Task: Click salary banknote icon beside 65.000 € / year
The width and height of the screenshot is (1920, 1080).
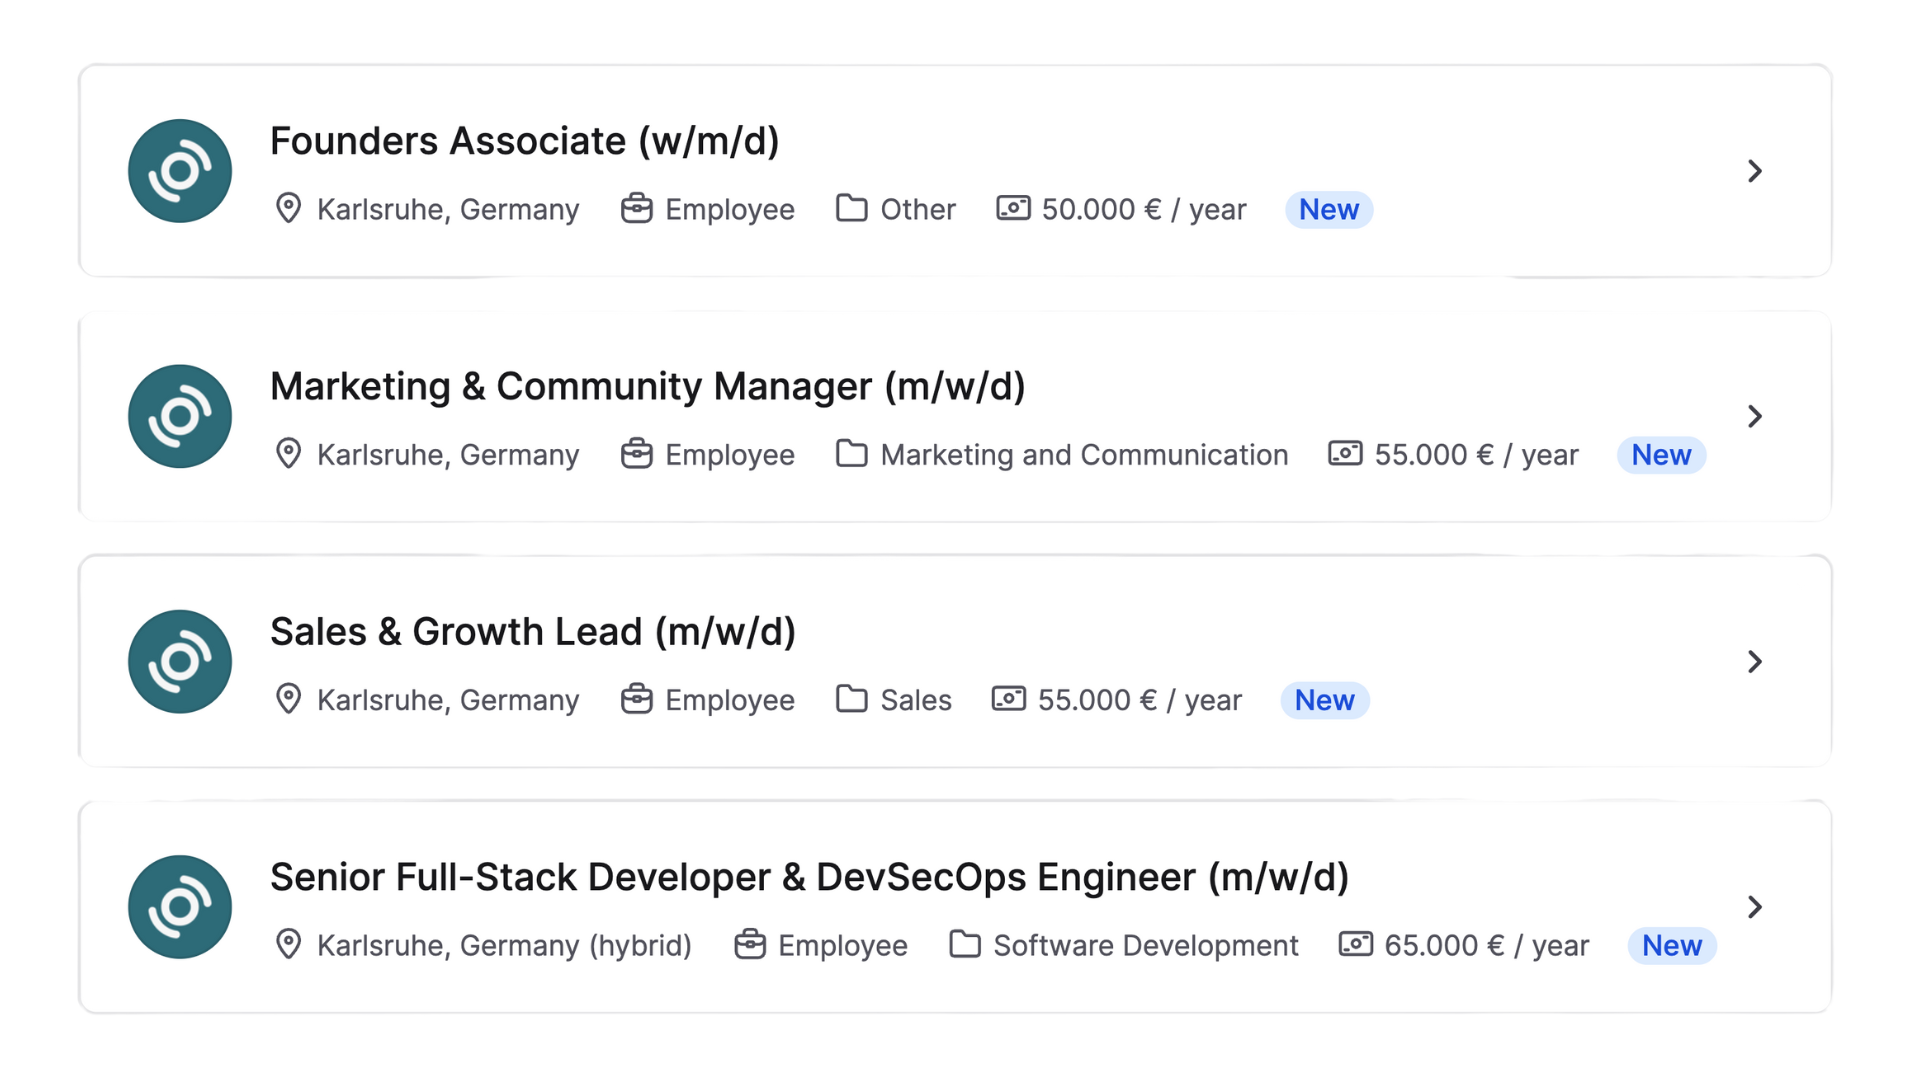Action: pyautogui.click(x=1355, y=944)
